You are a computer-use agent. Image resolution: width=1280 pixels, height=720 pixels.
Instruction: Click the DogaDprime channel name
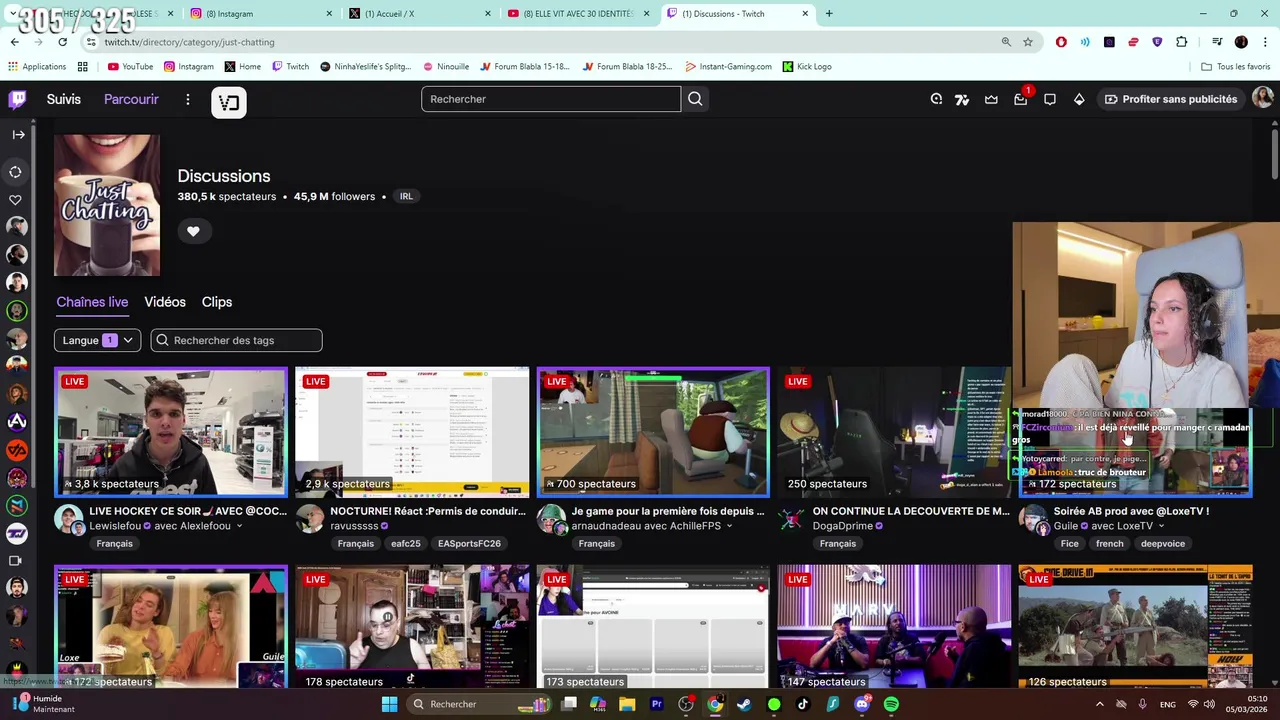click(x=842, y=526)
